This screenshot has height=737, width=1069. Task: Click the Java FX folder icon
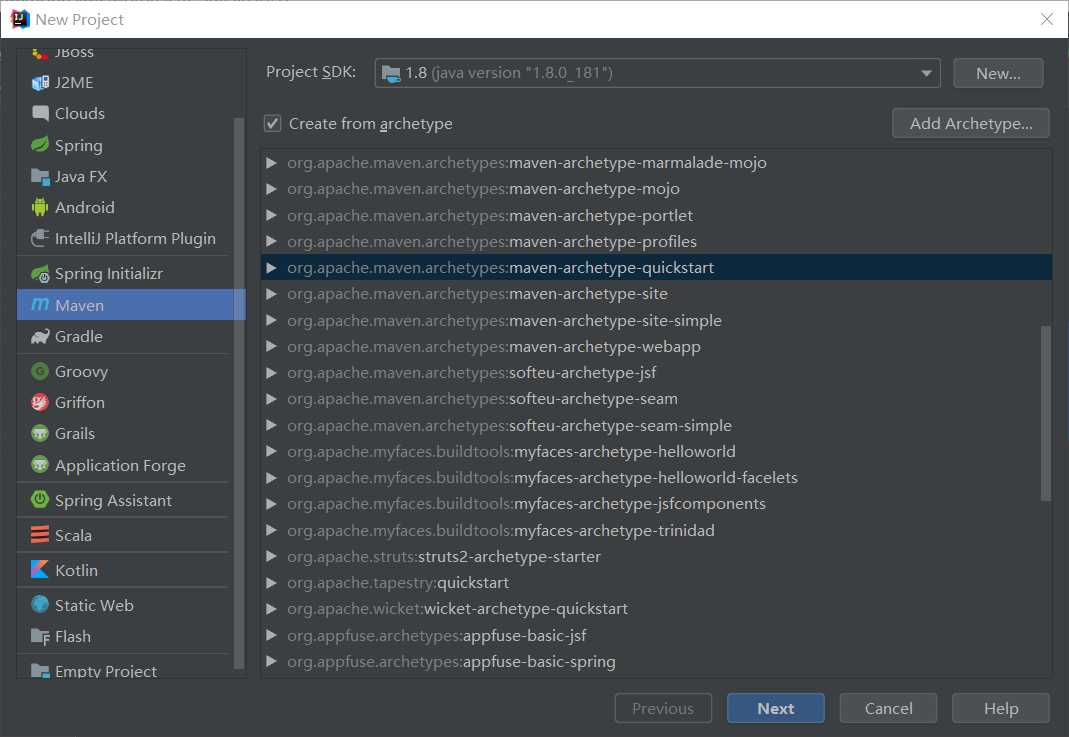(x=40, y=177)
